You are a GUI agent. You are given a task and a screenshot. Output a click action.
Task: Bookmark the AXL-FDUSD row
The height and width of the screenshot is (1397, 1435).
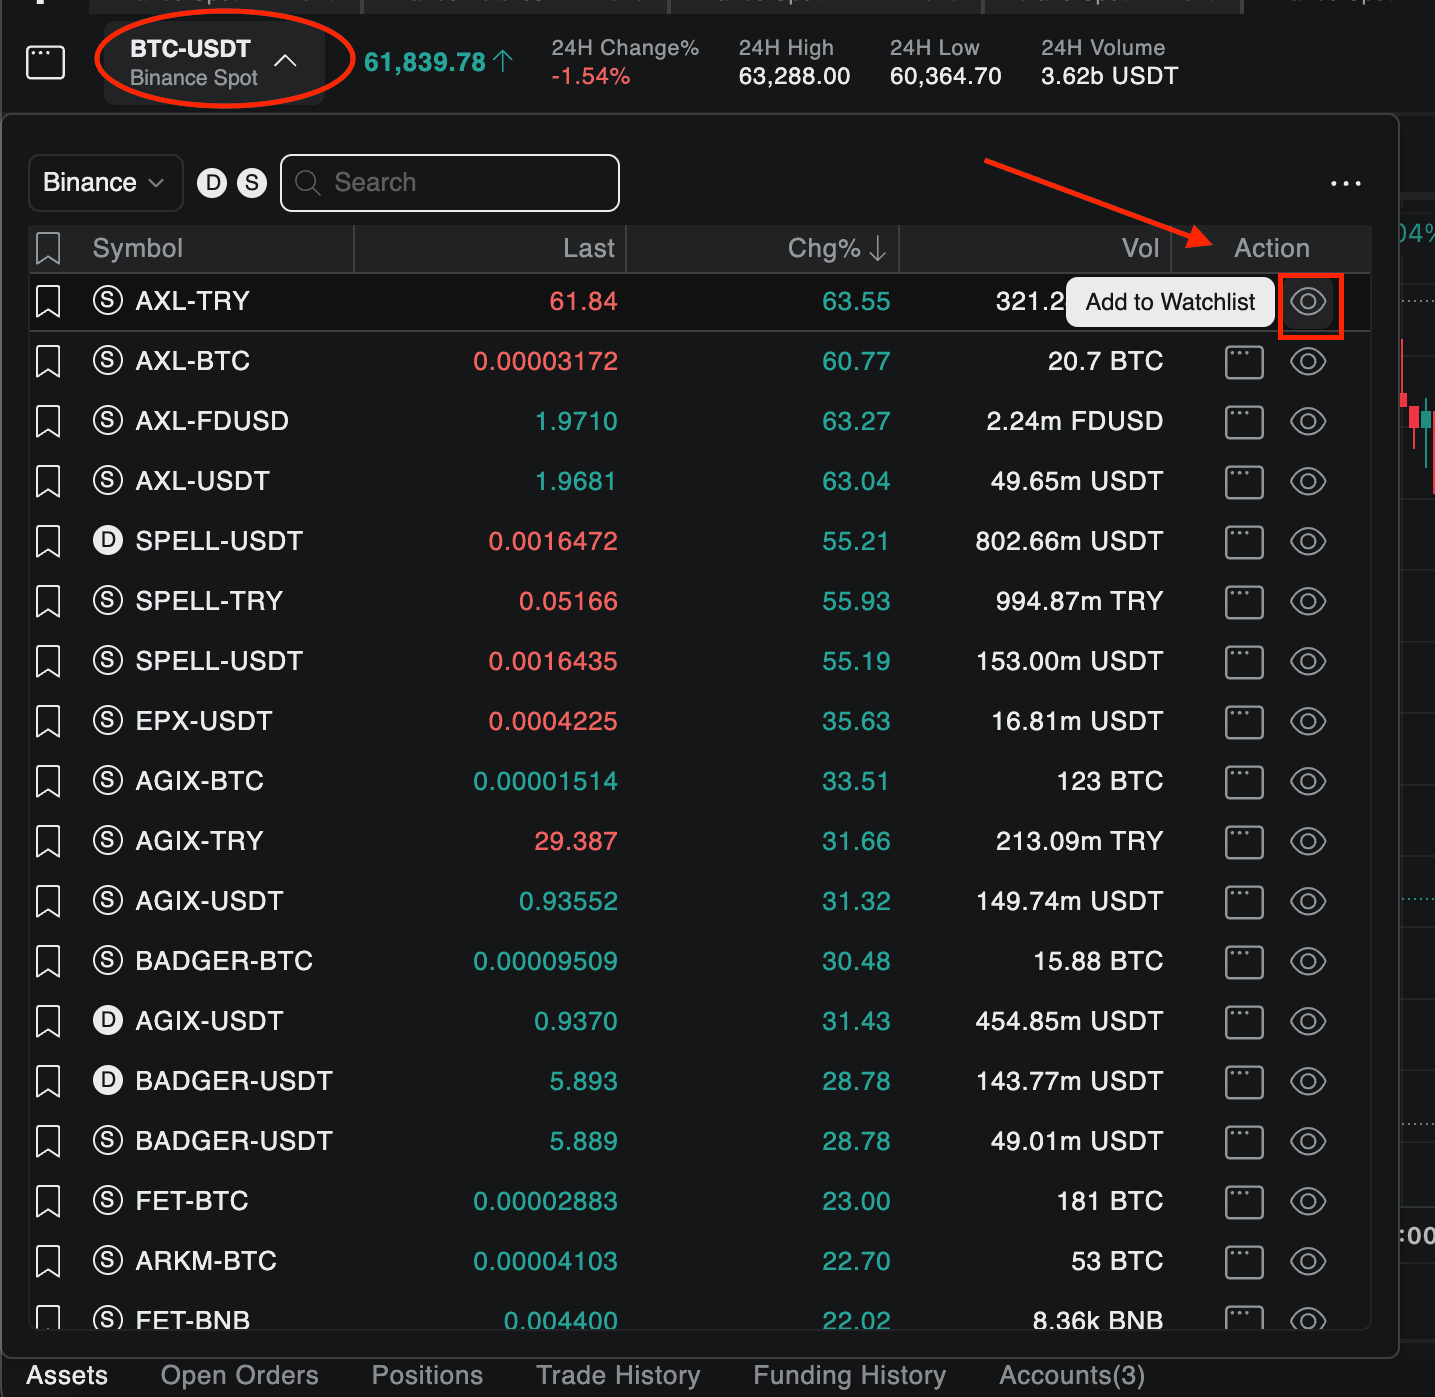[48, 421]
